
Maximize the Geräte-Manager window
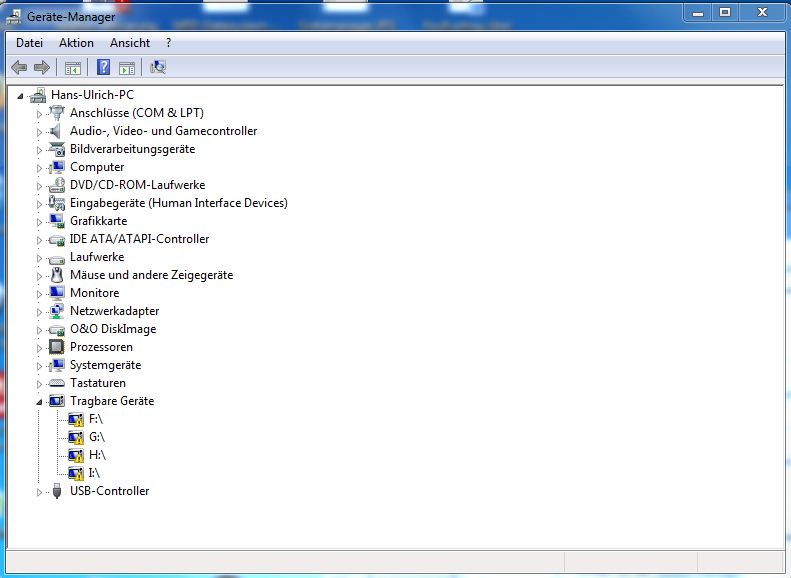(x=725, y=13)
